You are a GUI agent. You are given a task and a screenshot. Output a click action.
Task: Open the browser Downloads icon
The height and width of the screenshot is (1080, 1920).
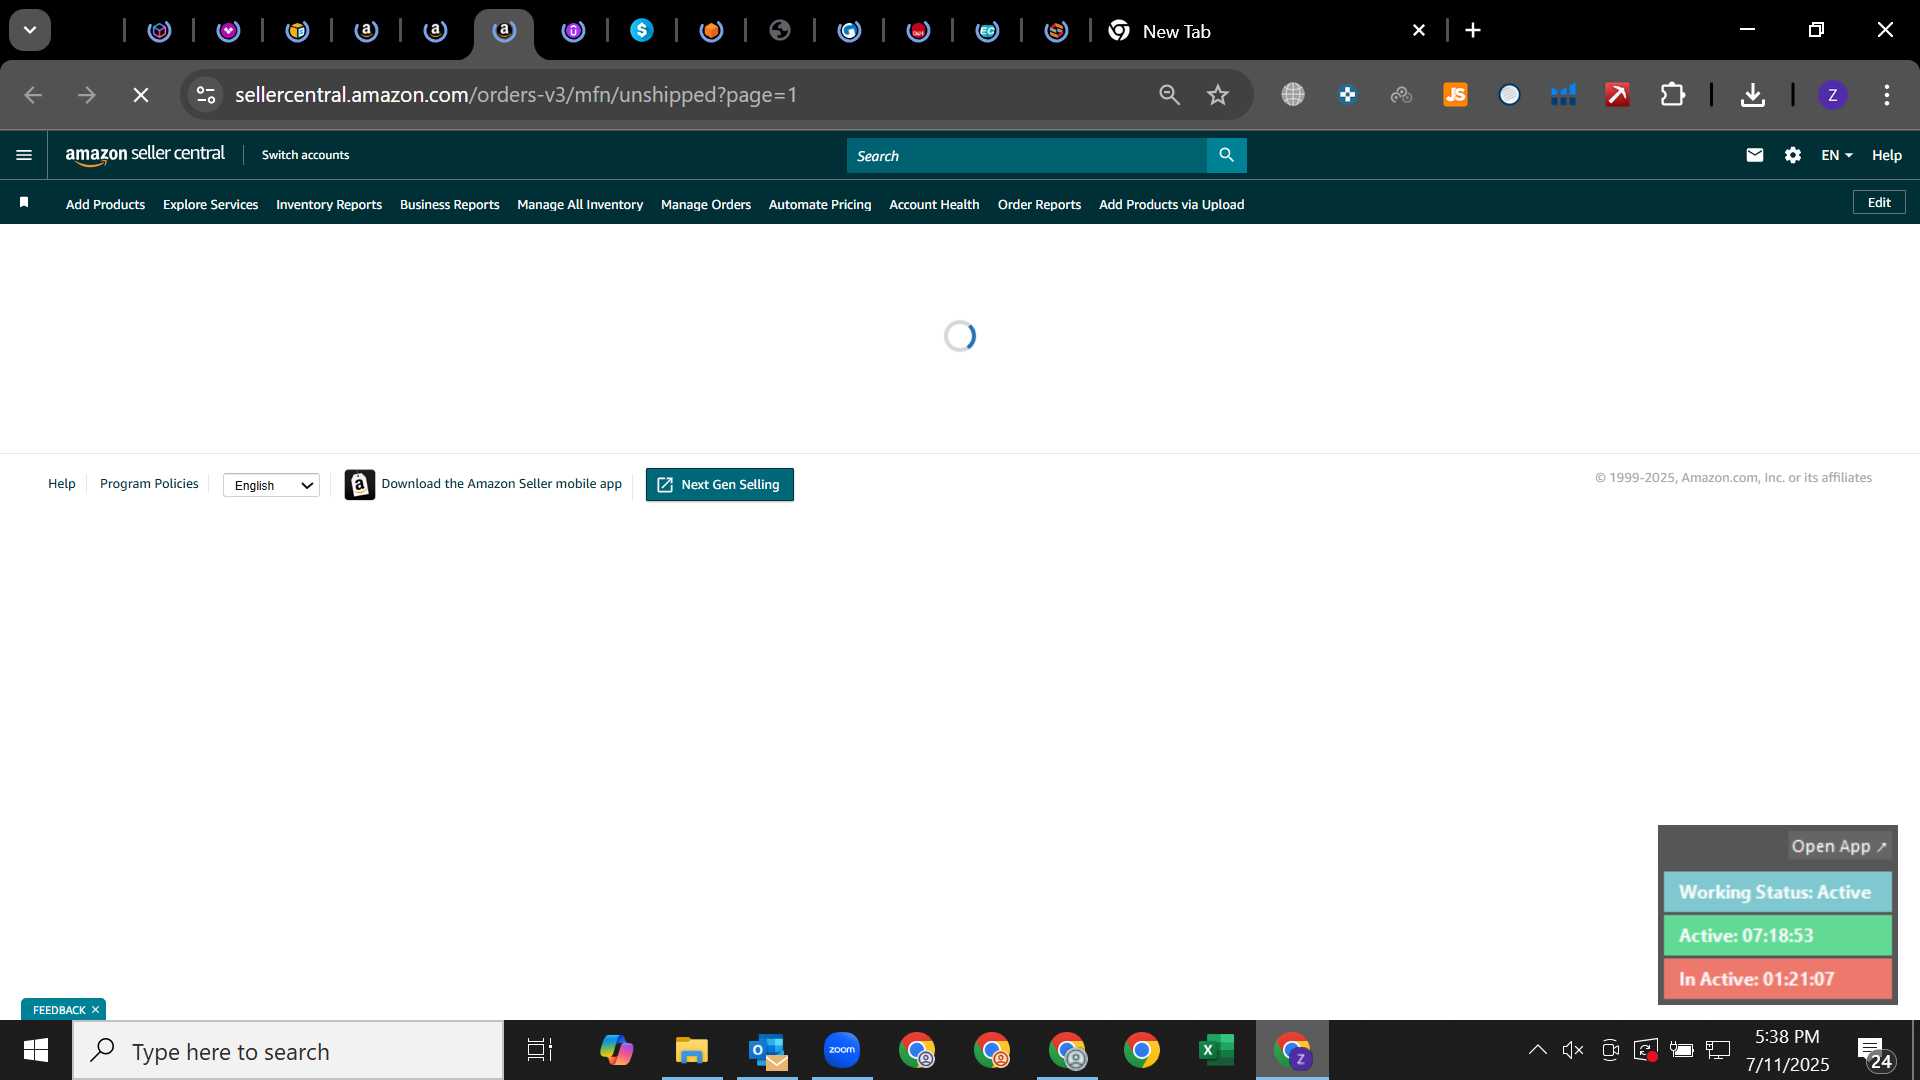click(x=1752, y=95)
